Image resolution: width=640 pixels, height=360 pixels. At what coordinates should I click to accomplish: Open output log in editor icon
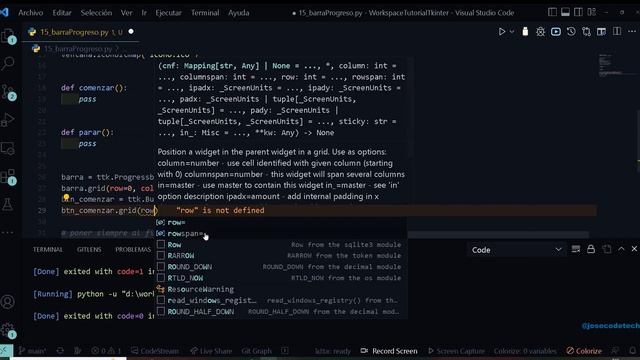pos(607,249)
